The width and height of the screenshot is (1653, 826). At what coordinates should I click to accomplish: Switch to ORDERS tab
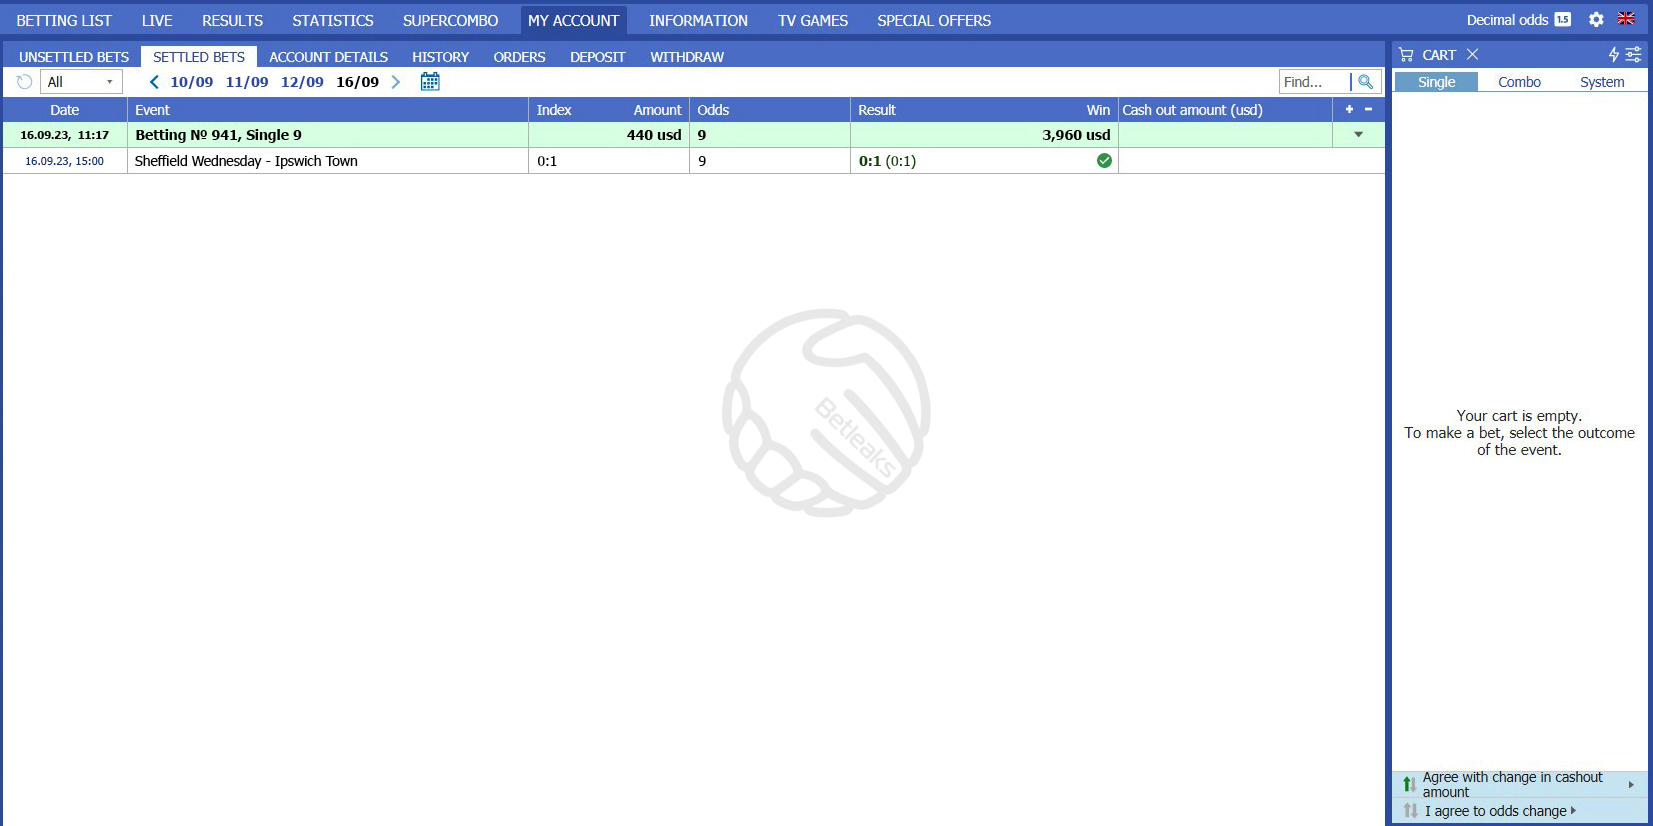[x=519, y=57]
